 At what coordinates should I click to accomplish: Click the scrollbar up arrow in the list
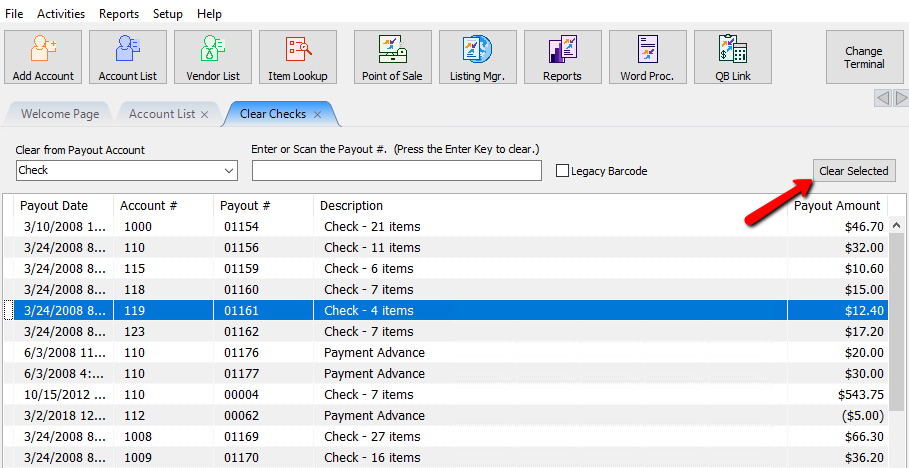point(896,226)
